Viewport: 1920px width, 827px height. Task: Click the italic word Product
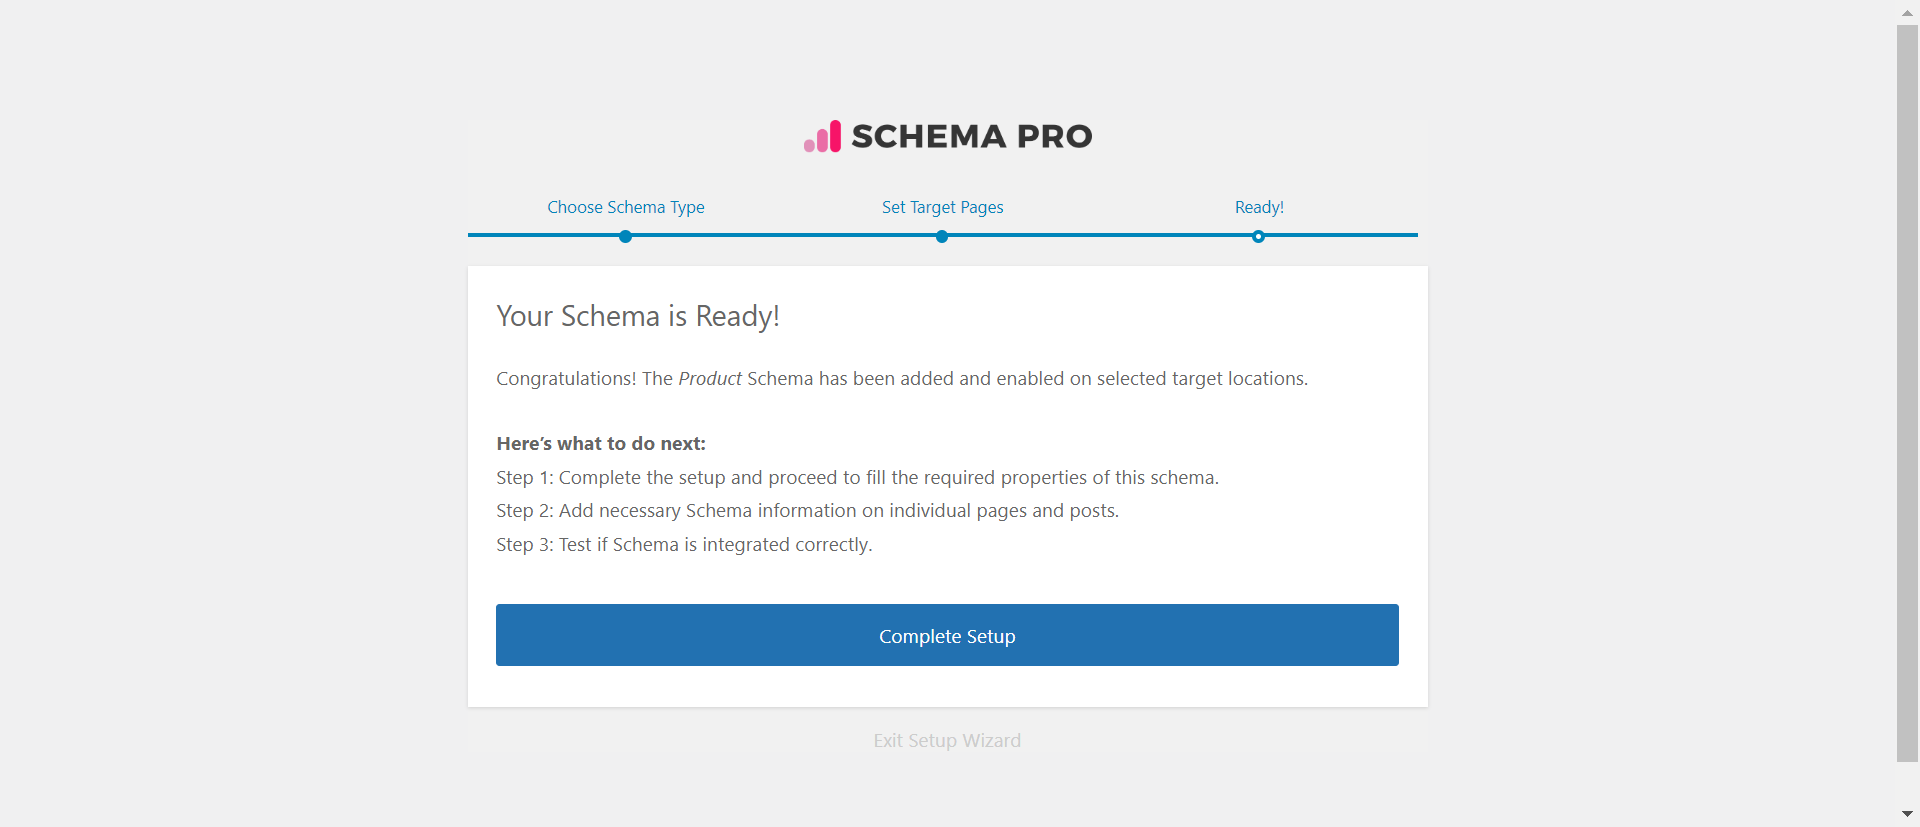710,379
